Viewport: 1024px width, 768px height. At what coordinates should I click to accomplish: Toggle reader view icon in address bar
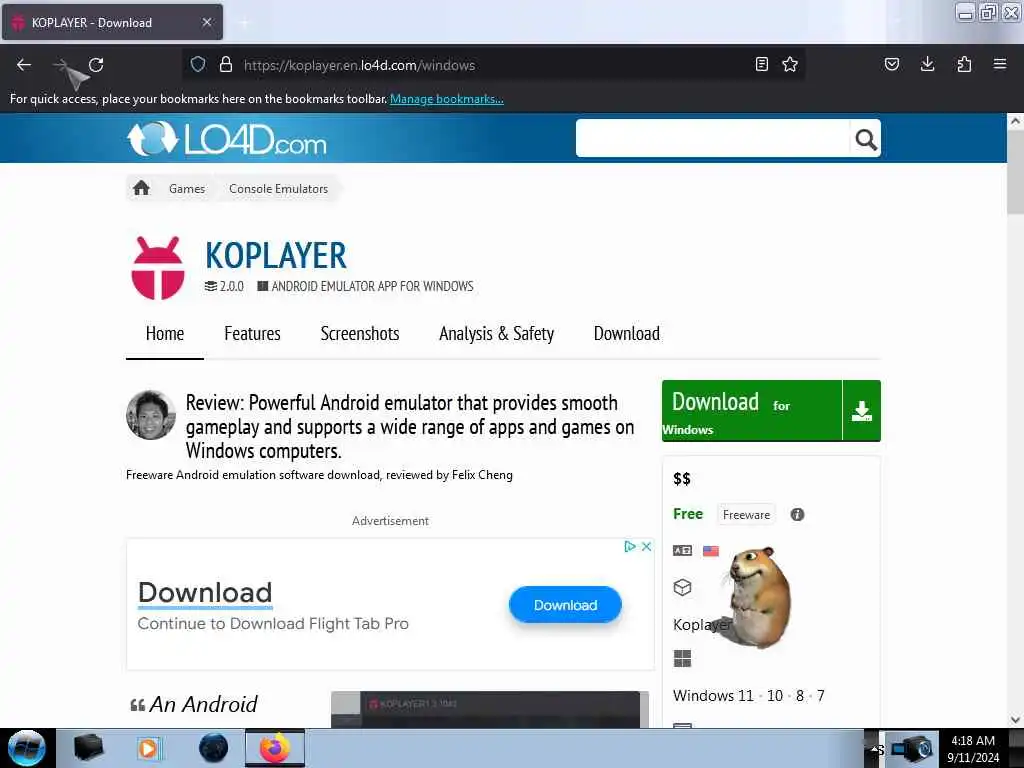[761, 64]
